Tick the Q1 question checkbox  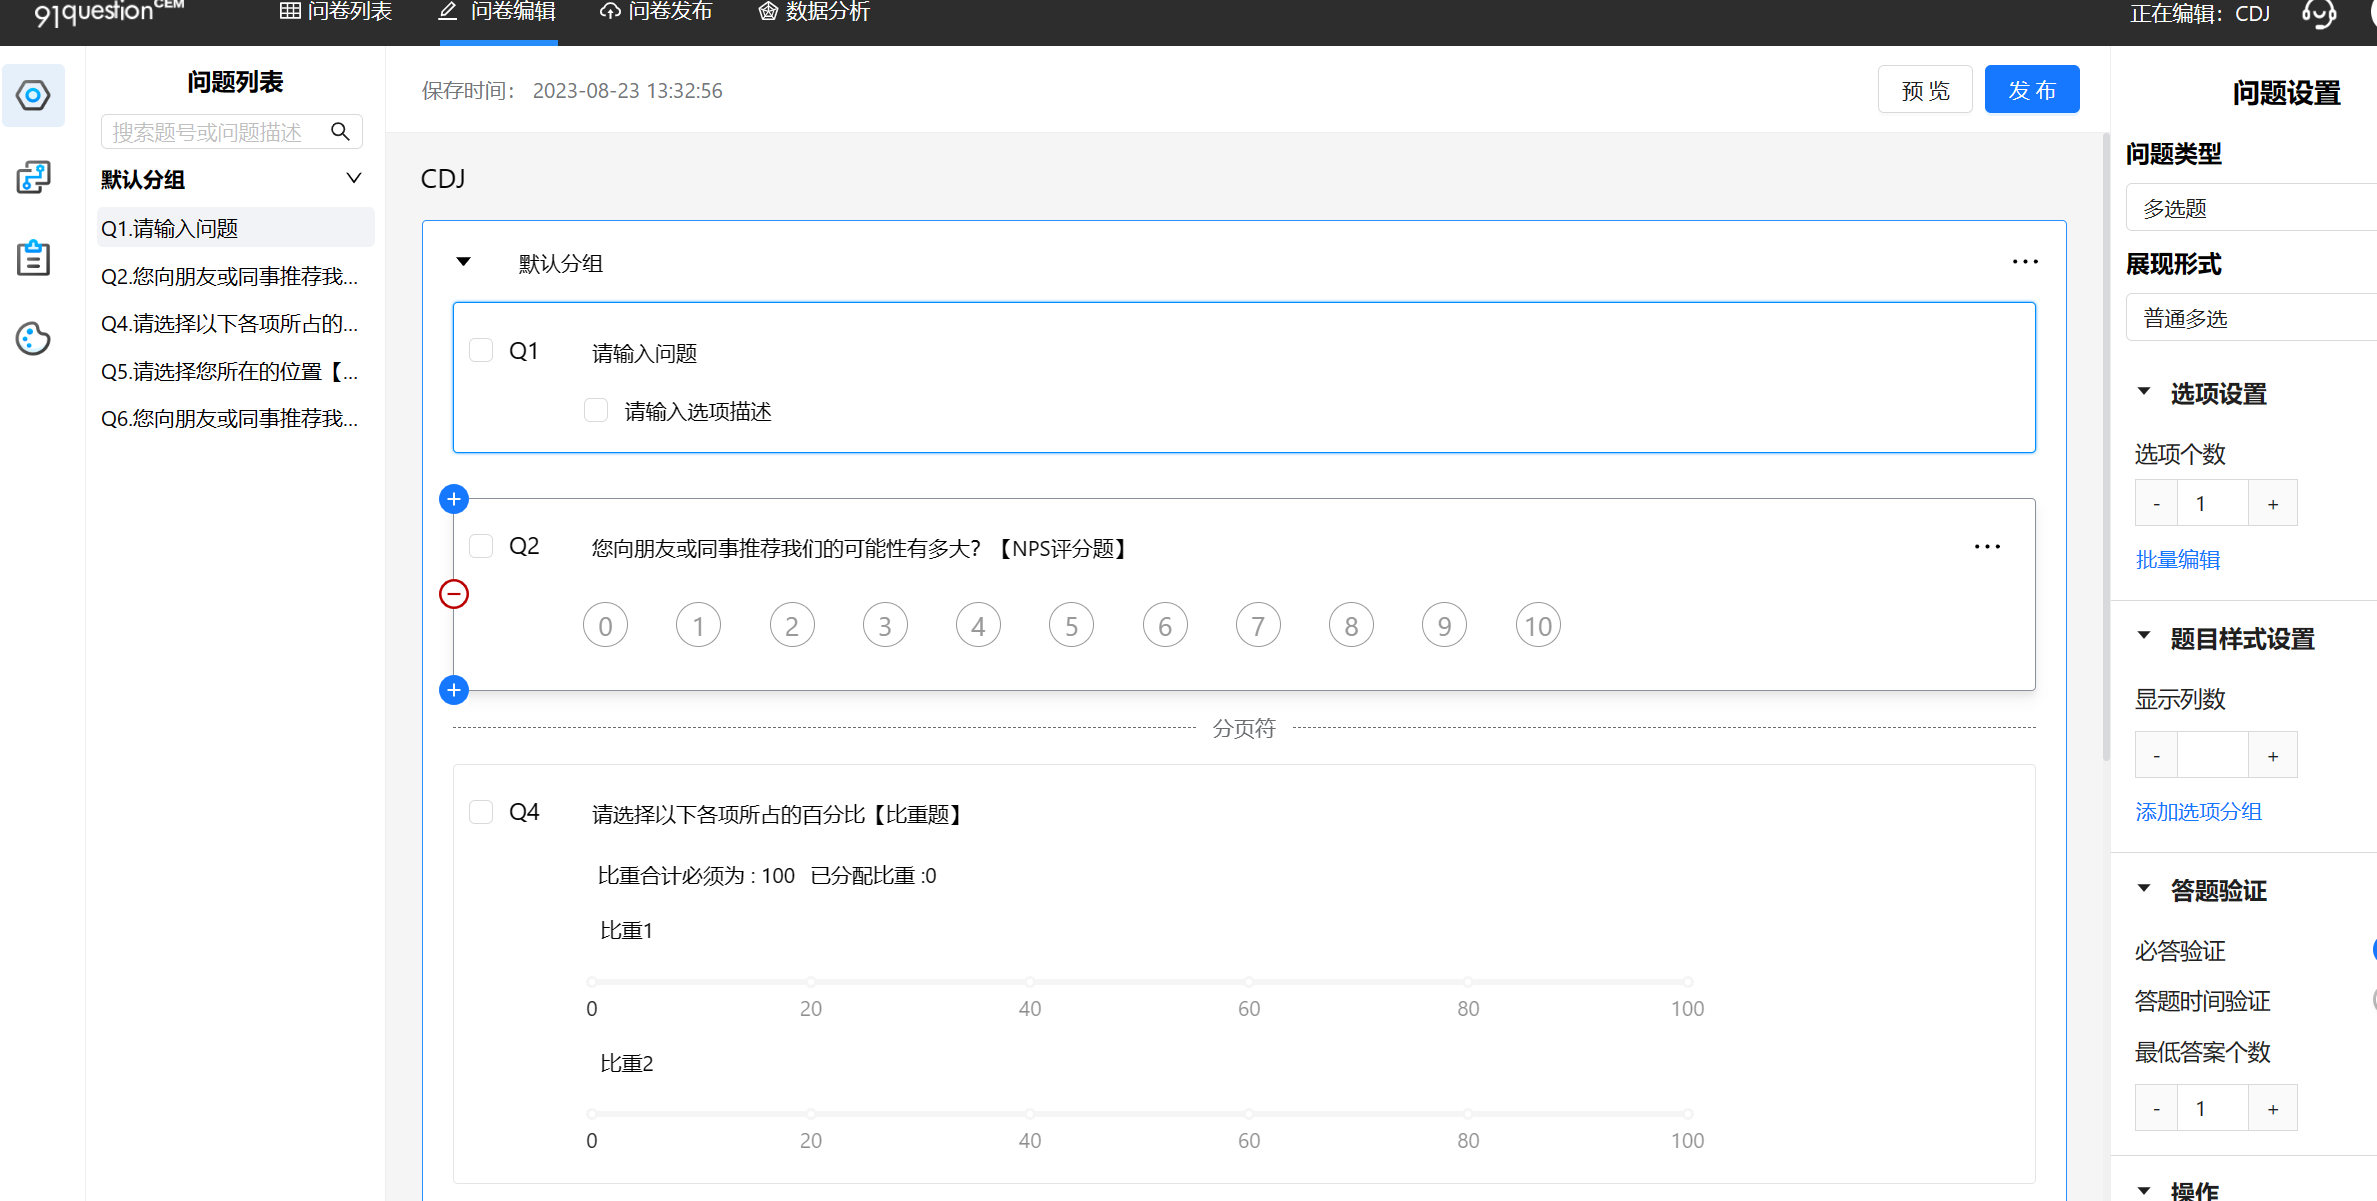tap(481, 350)
